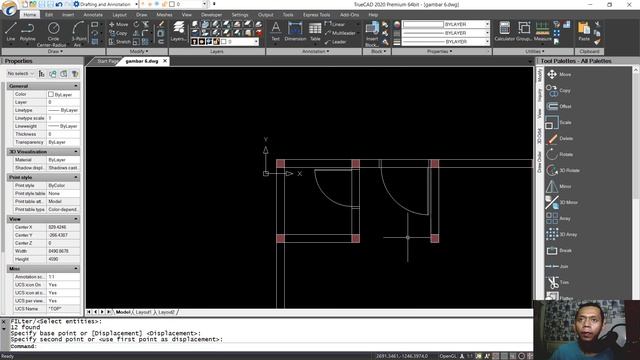The width and height of the screenshot is (640, 360).
Task: Close the gambar 6.dwg tab
Action: coord(165,61)
